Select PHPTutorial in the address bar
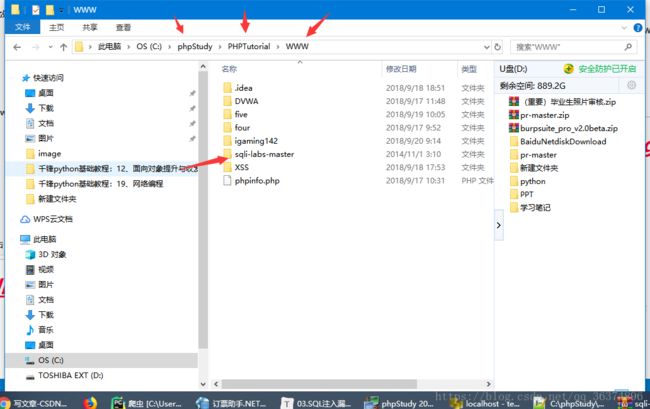Viewport: 650px width, 409px height. point(249,46)
